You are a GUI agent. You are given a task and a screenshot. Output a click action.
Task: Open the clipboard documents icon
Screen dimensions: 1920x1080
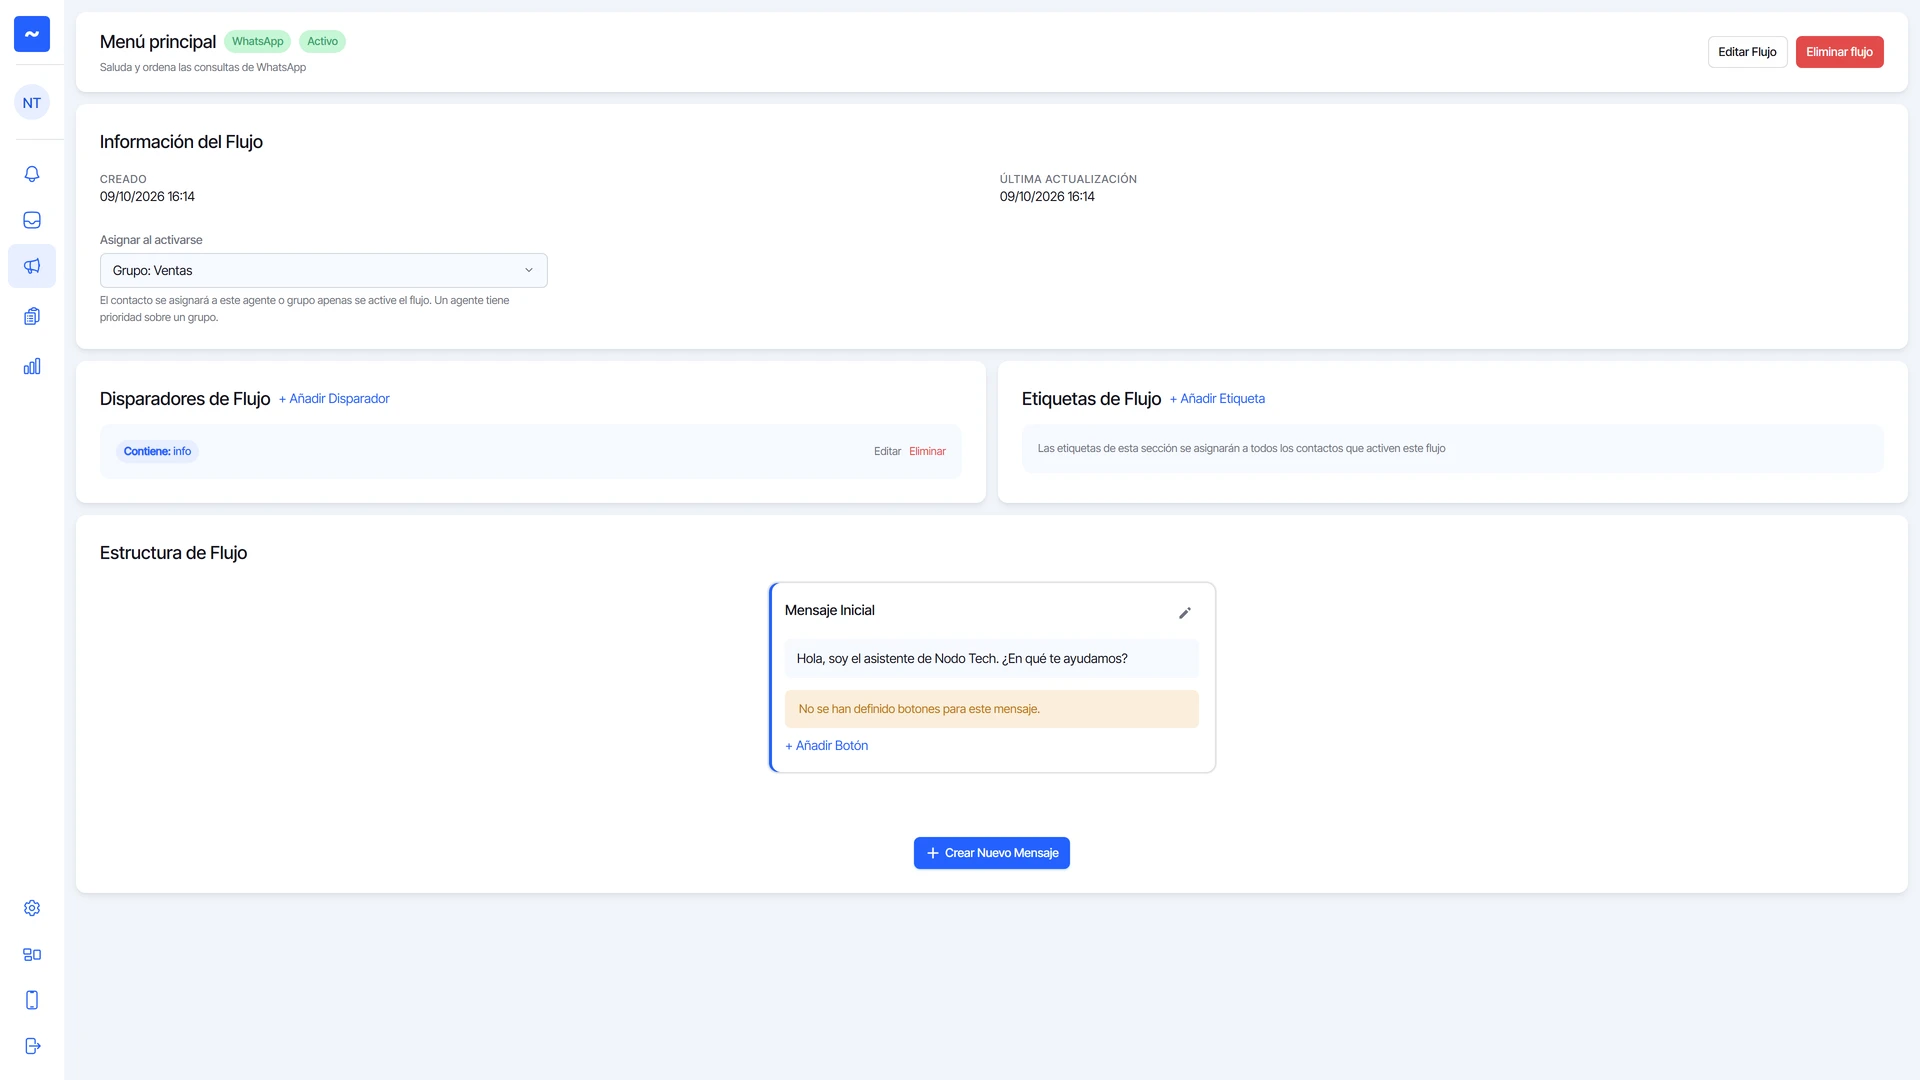pyautogui.click(x=32, y=316)
